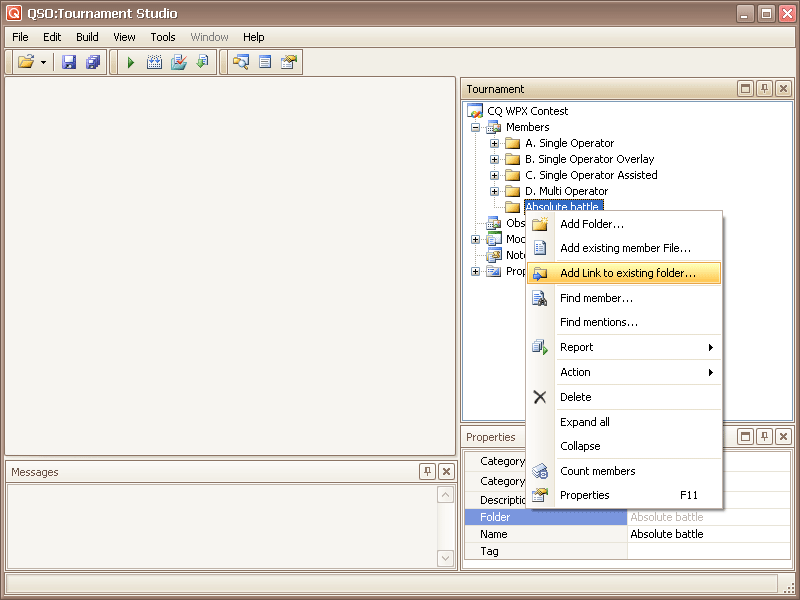Open the Build menu
Screen dimensions: 800x600
point(87,37)
